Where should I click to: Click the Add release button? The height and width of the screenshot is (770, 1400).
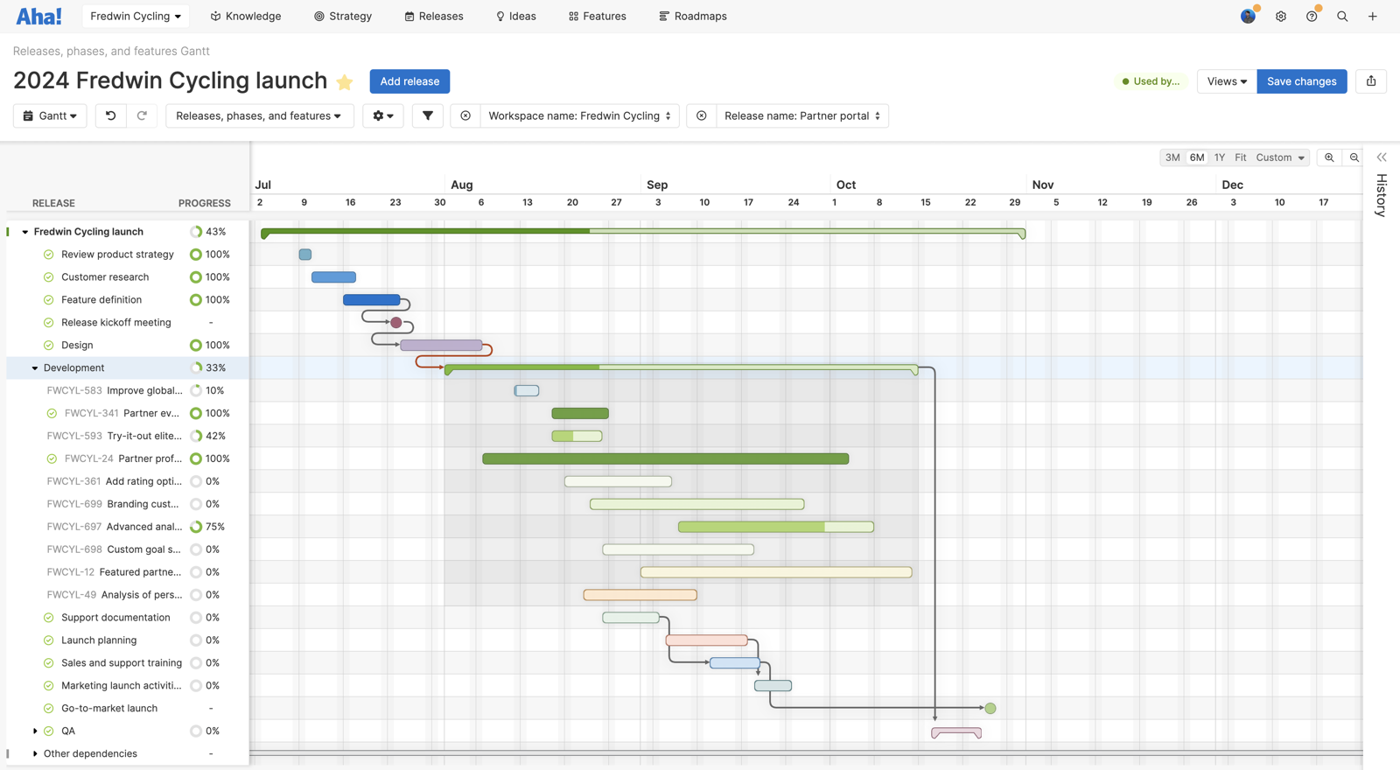click(x=410, y=81)
